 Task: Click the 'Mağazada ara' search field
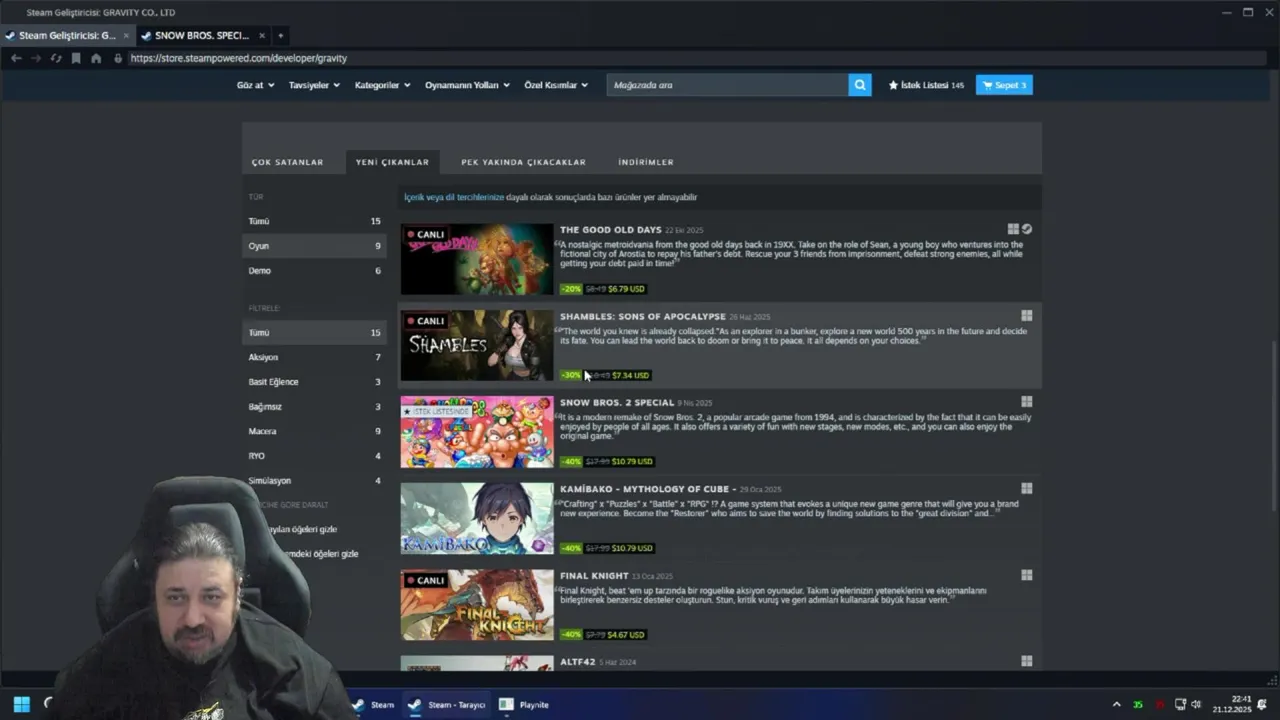[727, 85]
